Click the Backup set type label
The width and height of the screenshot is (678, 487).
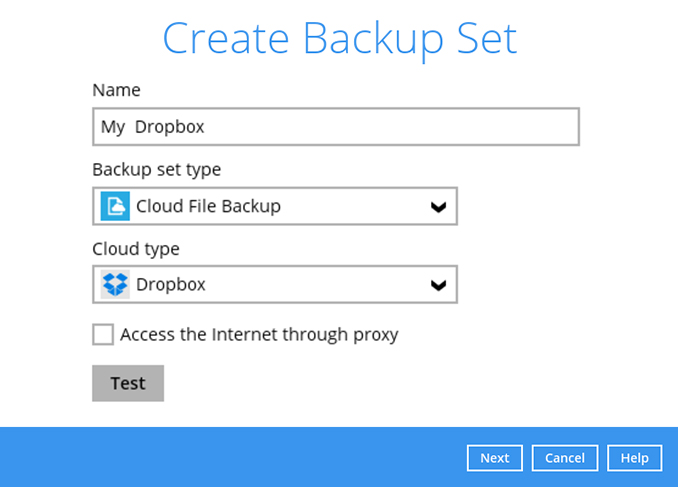(x=157, y=169)
